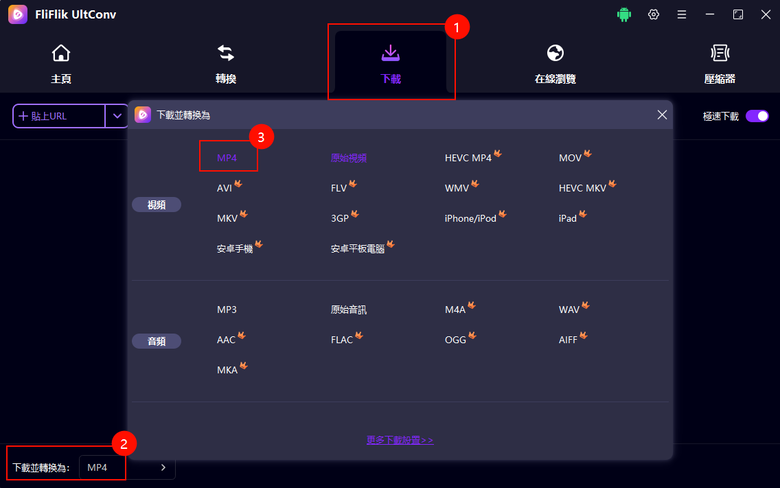Viewport: 780px width, 488px height.
Task: Open the hamburger menu icon
Action: pyautogui.click(x=682, y=14)
